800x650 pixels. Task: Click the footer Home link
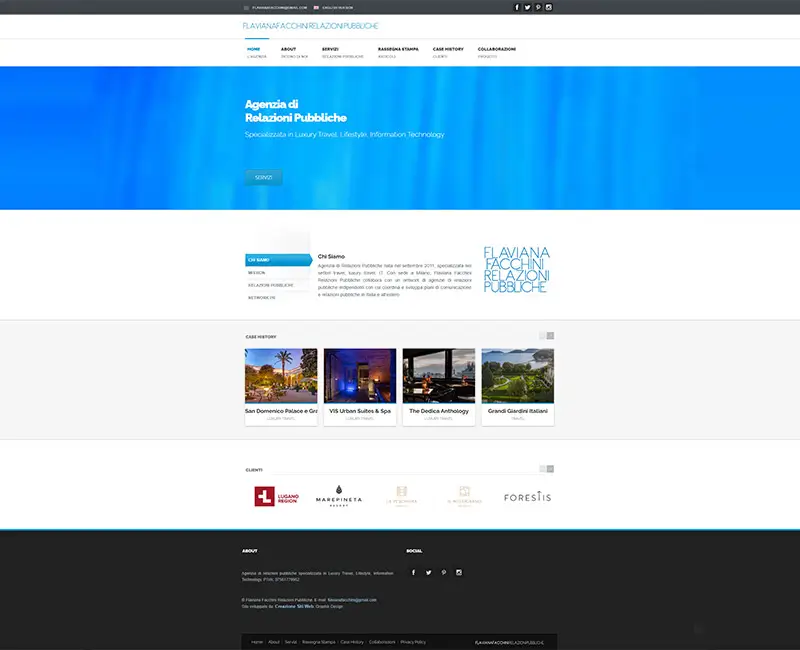[x=257, y=642]
